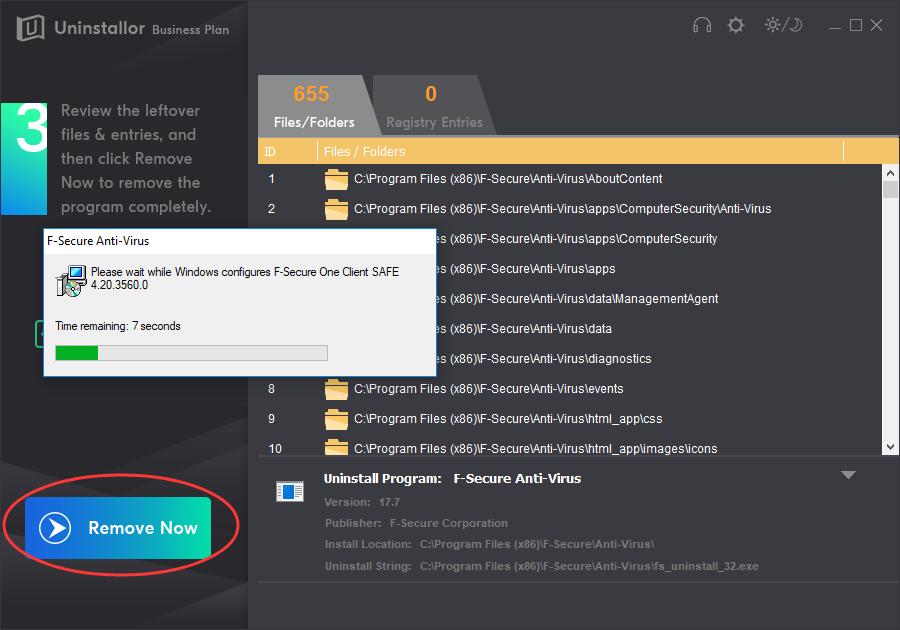The image size is (900, 630).
Task: Select the path ending in apps\ComputerSecurity
Action: point(577,239)
